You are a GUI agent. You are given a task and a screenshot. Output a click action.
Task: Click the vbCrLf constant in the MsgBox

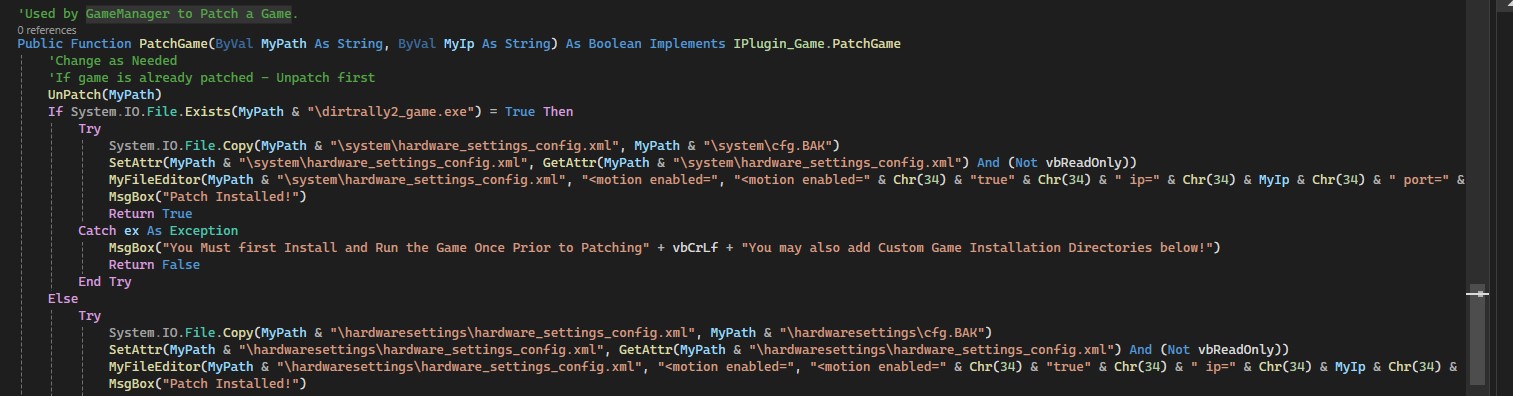[695, 248]
